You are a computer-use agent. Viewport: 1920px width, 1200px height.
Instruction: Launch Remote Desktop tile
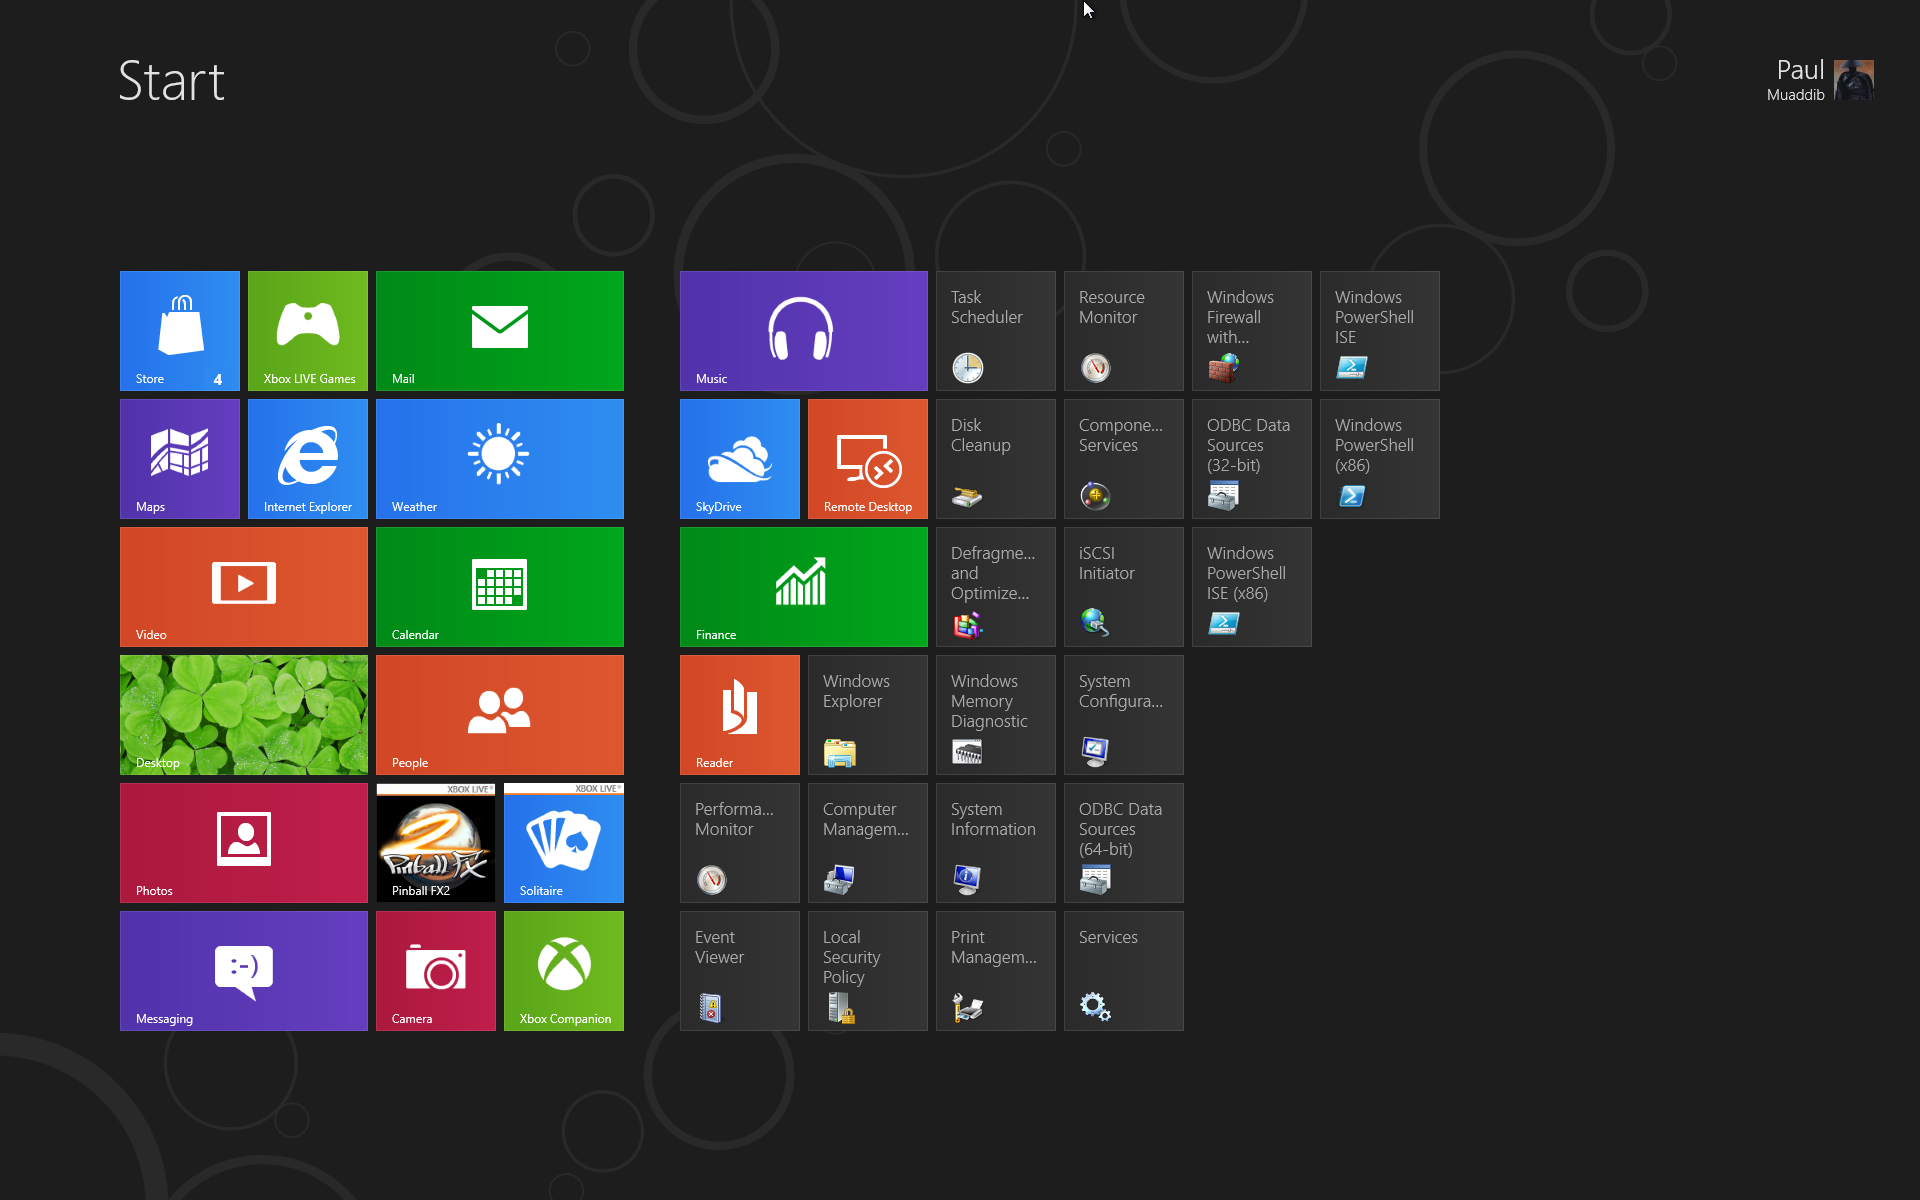(868, 459)
